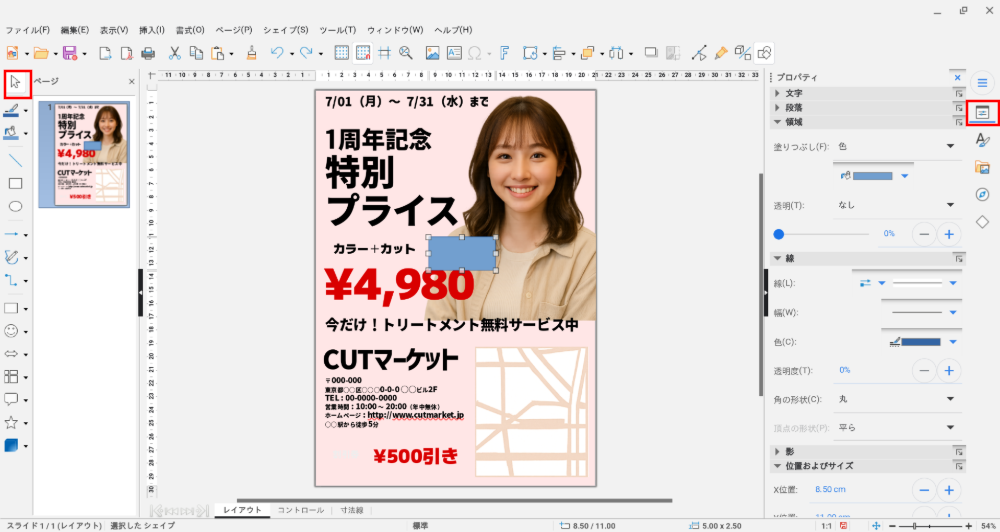
Task: Increase fill transparency with plus button
Action: pos(949,234)
